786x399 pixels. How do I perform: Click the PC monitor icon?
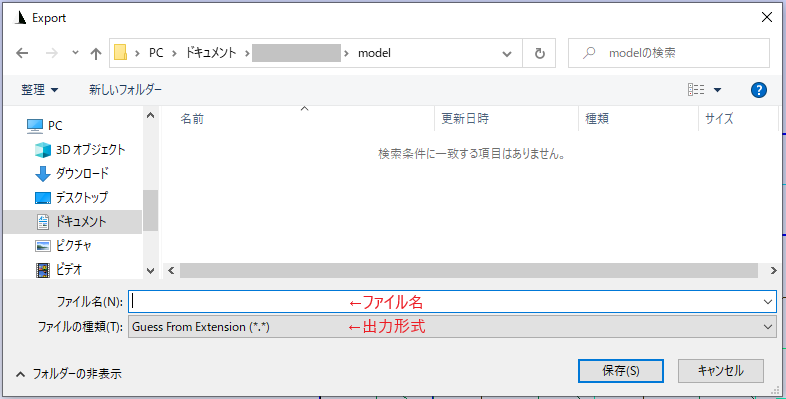pyautogui.click(x=35, y=126)
